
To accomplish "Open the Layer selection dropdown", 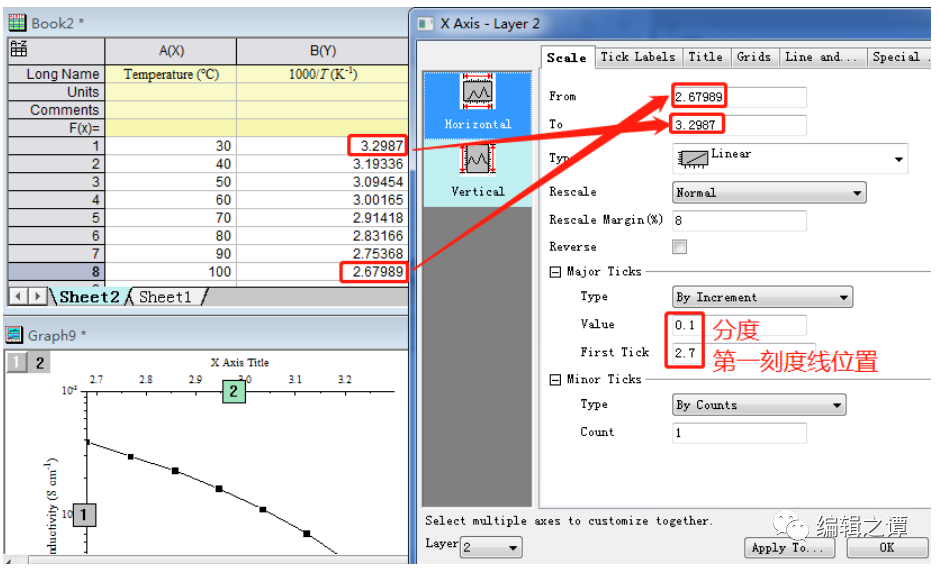I will click(491, 547).
